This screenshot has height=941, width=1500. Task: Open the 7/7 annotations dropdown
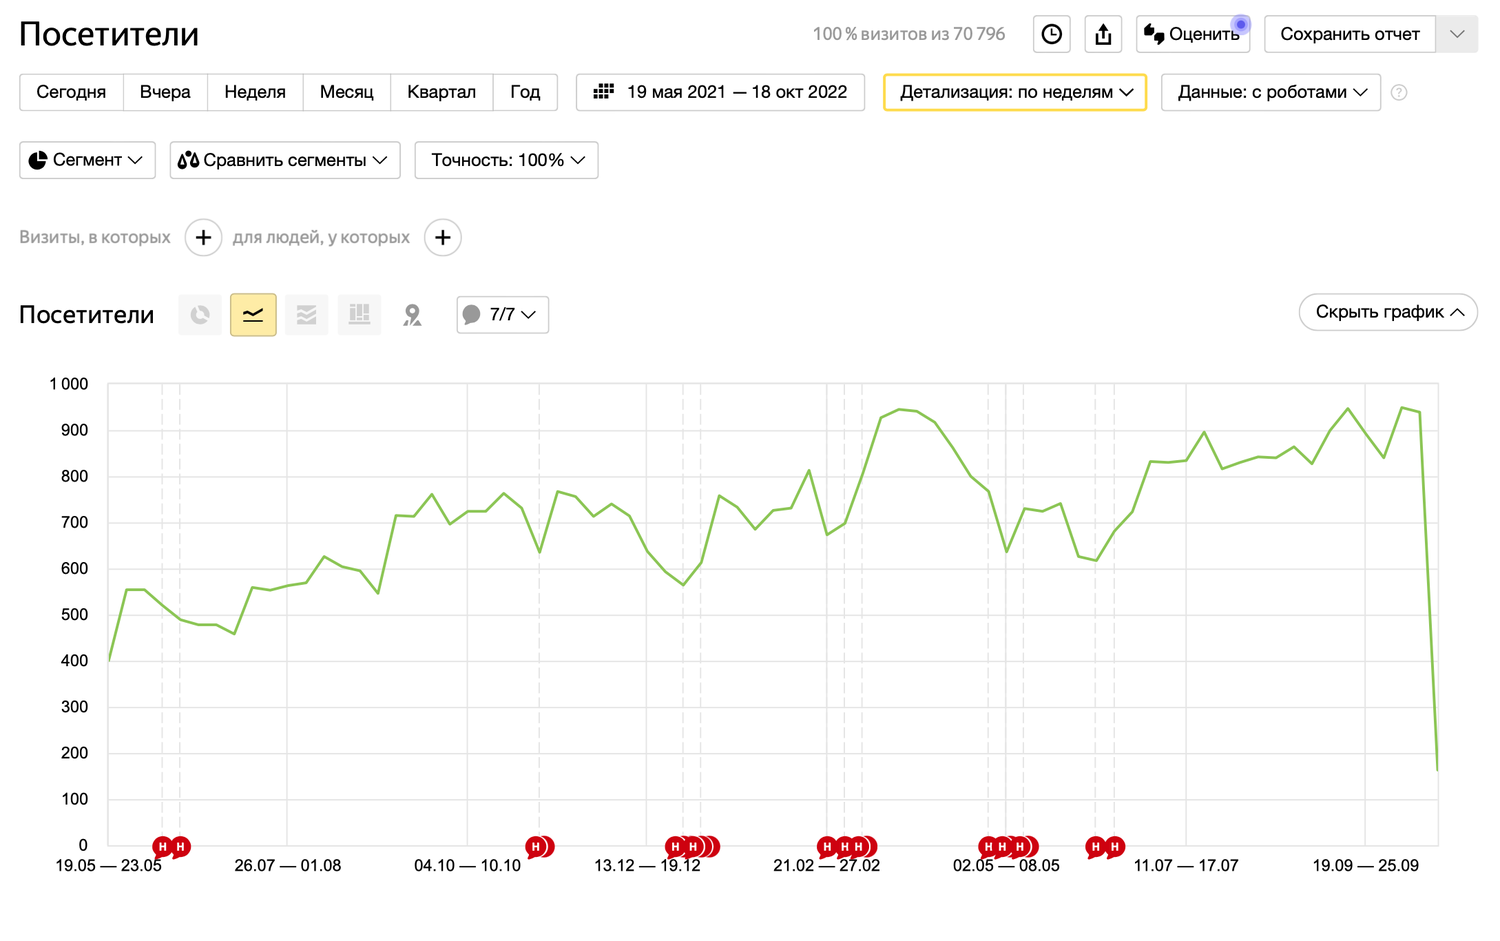click(x=502, y=315)
